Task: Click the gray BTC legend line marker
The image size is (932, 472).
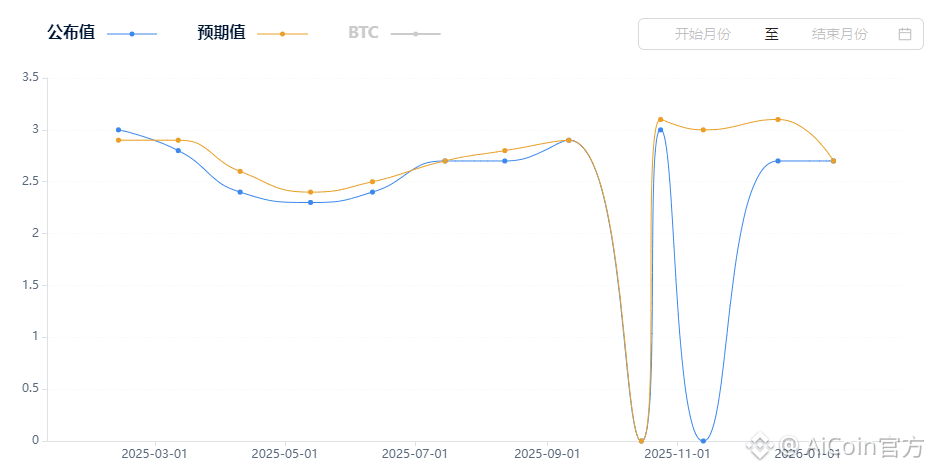Action: tap(415, 34)
